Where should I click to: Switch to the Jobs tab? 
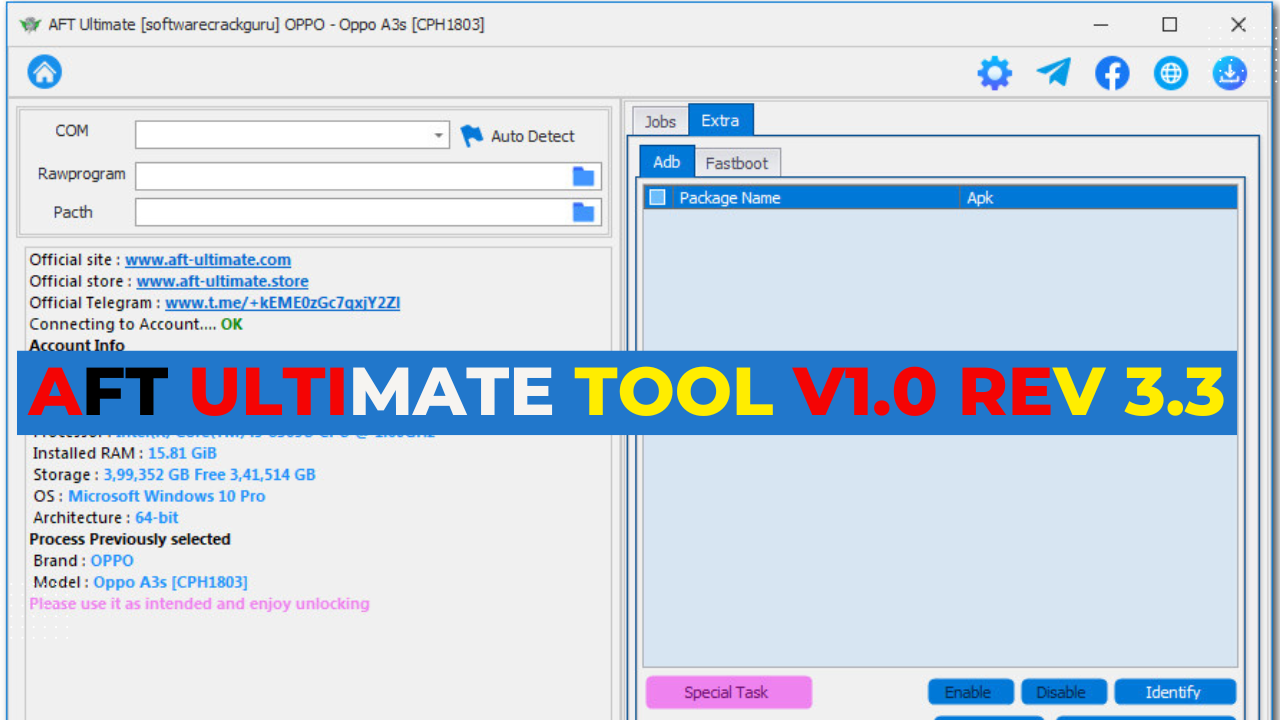click(660, 121)
